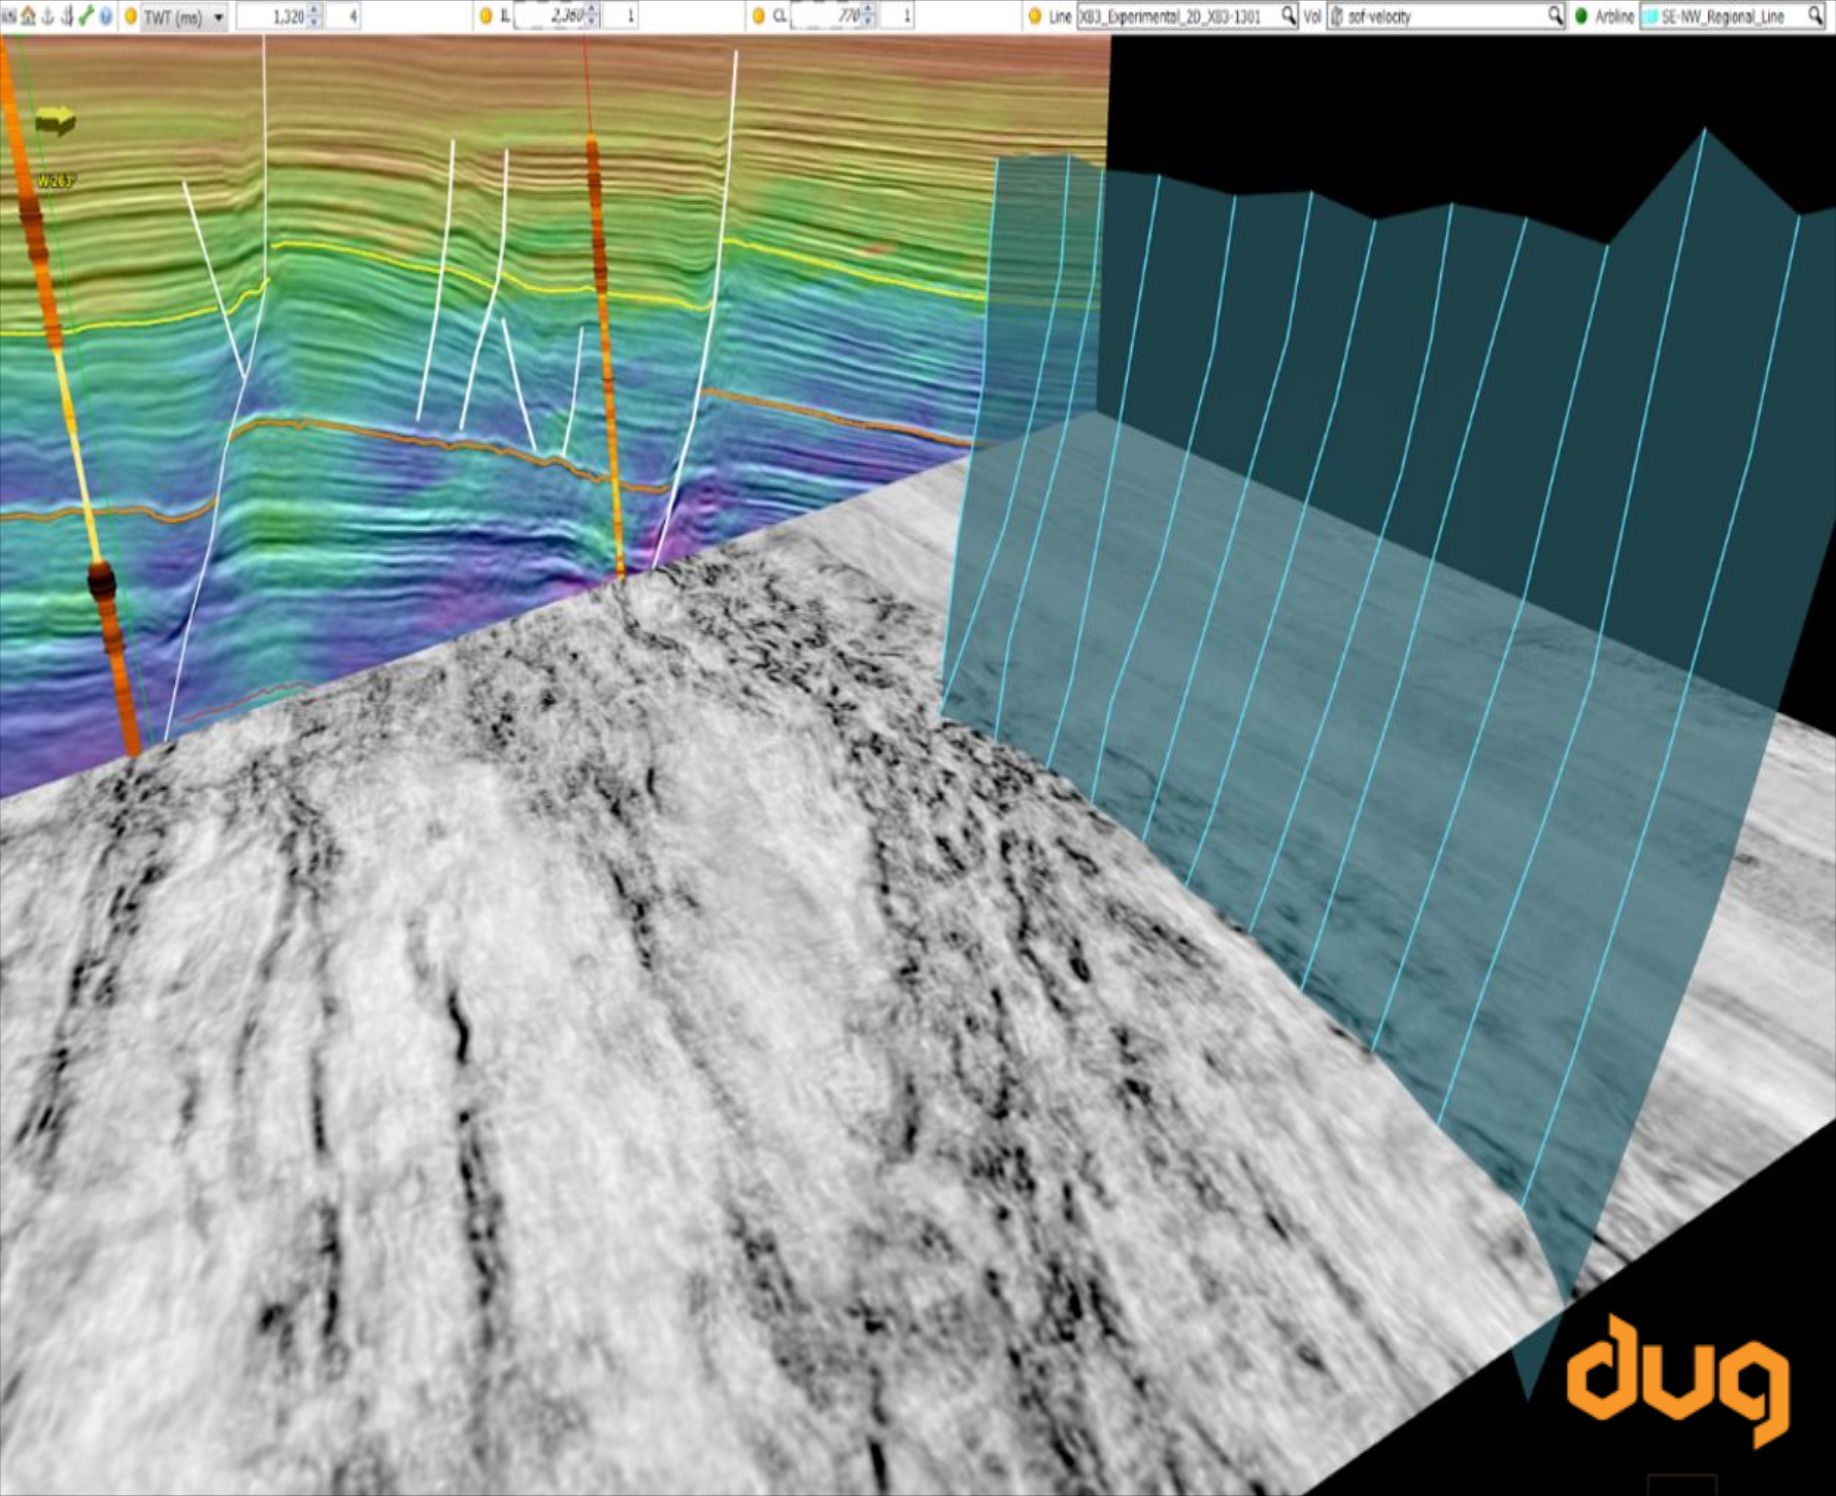Toggle the yellow indicator beside the IL field
This screenshot has width=1836, height=1496.
pyautogui.click(x=484, y=16)
